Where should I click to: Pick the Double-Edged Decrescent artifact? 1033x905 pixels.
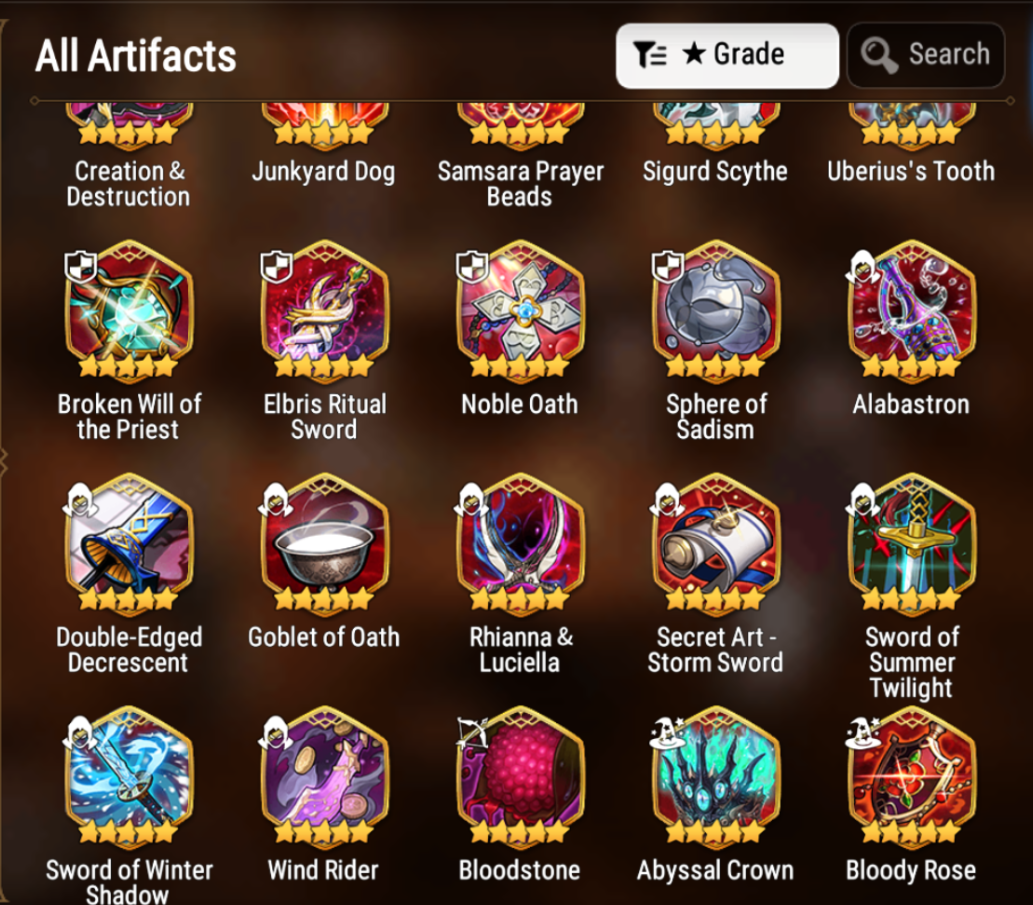pyautogui.click(x=129, y=545)
